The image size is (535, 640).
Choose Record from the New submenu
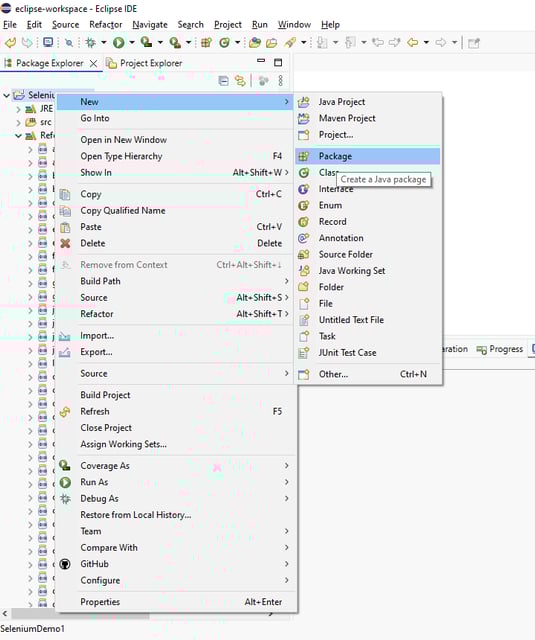[x=367, y=222]
